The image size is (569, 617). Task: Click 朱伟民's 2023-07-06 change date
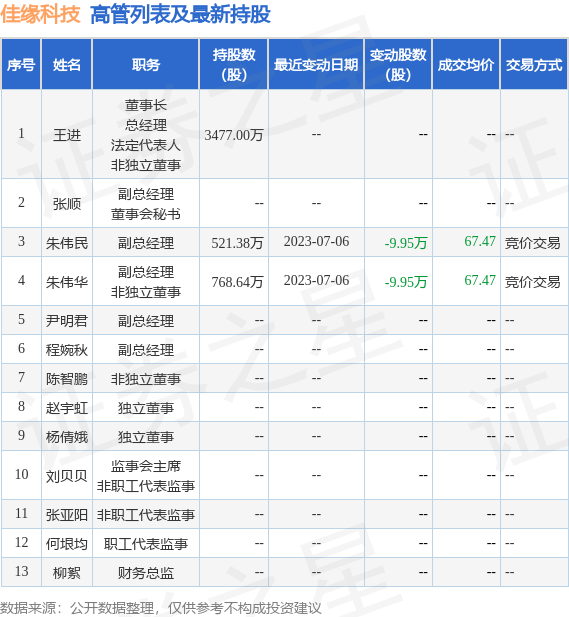coord(316,241)
